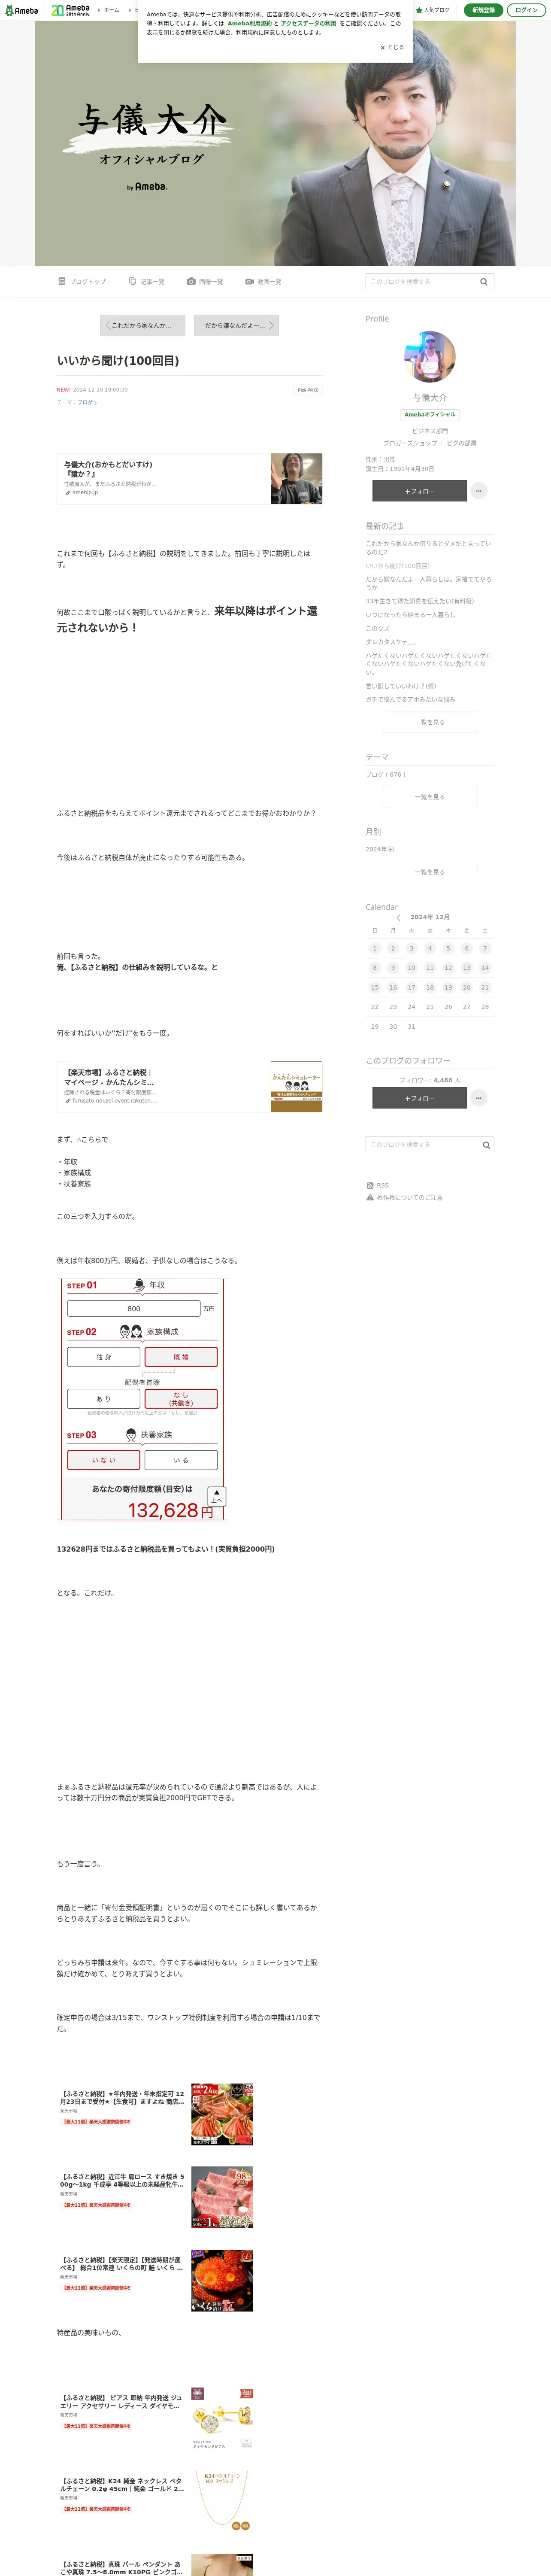Open recent article ダレカタスケテ。。。

click(391, 642)
